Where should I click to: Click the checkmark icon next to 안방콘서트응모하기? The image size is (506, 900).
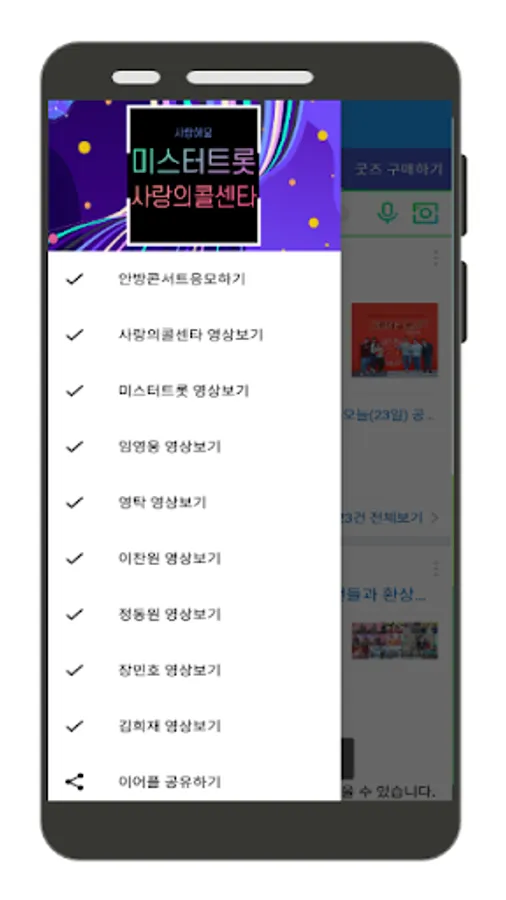75,279
